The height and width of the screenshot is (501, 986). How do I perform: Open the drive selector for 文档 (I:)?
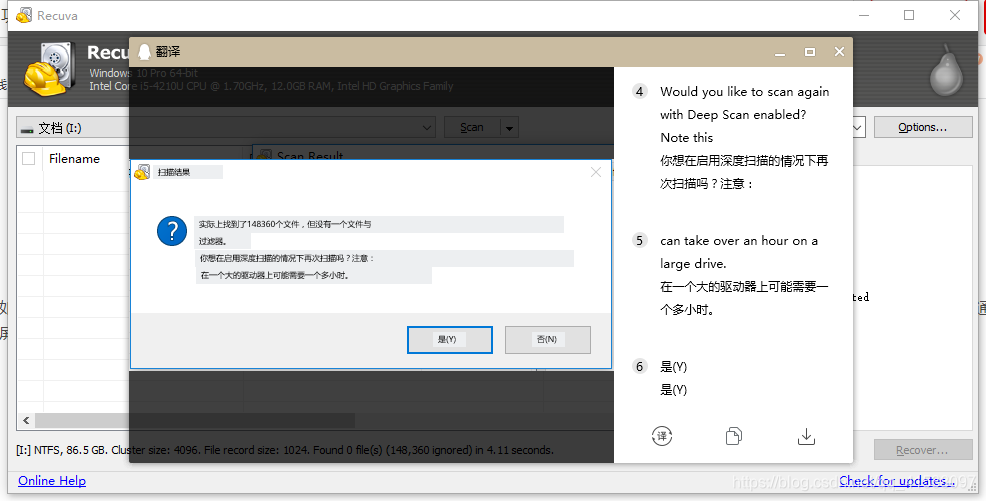click(226, 128)
